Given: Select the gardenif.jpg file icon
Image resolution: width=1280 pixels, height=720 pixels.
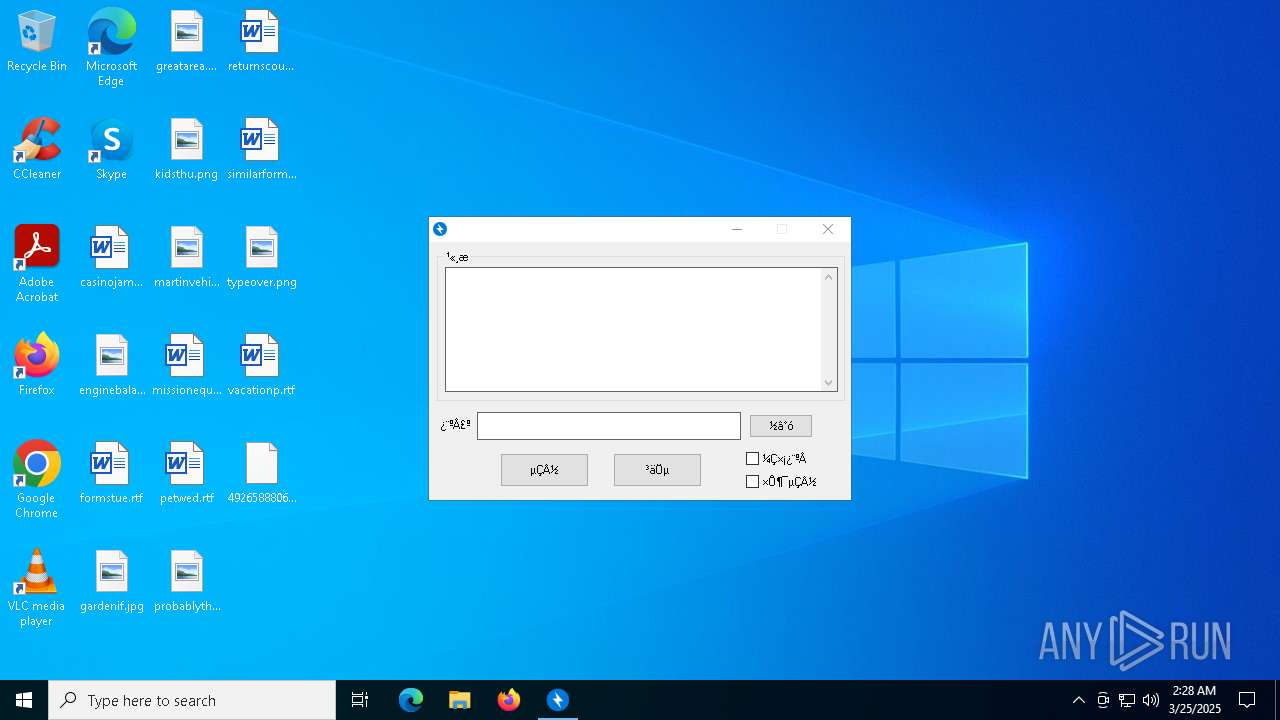Looking at the screenshot, I should pos(111,581).
